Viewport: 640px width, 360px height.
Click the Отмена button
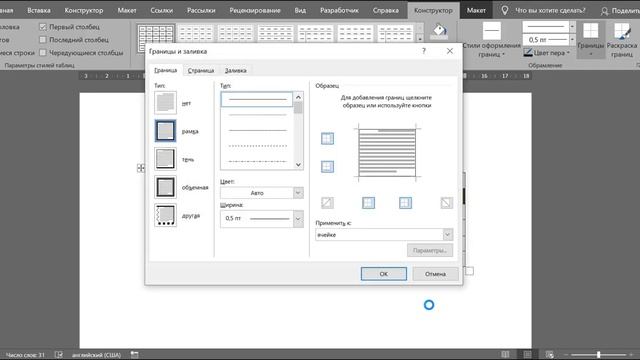coord(435,274)
